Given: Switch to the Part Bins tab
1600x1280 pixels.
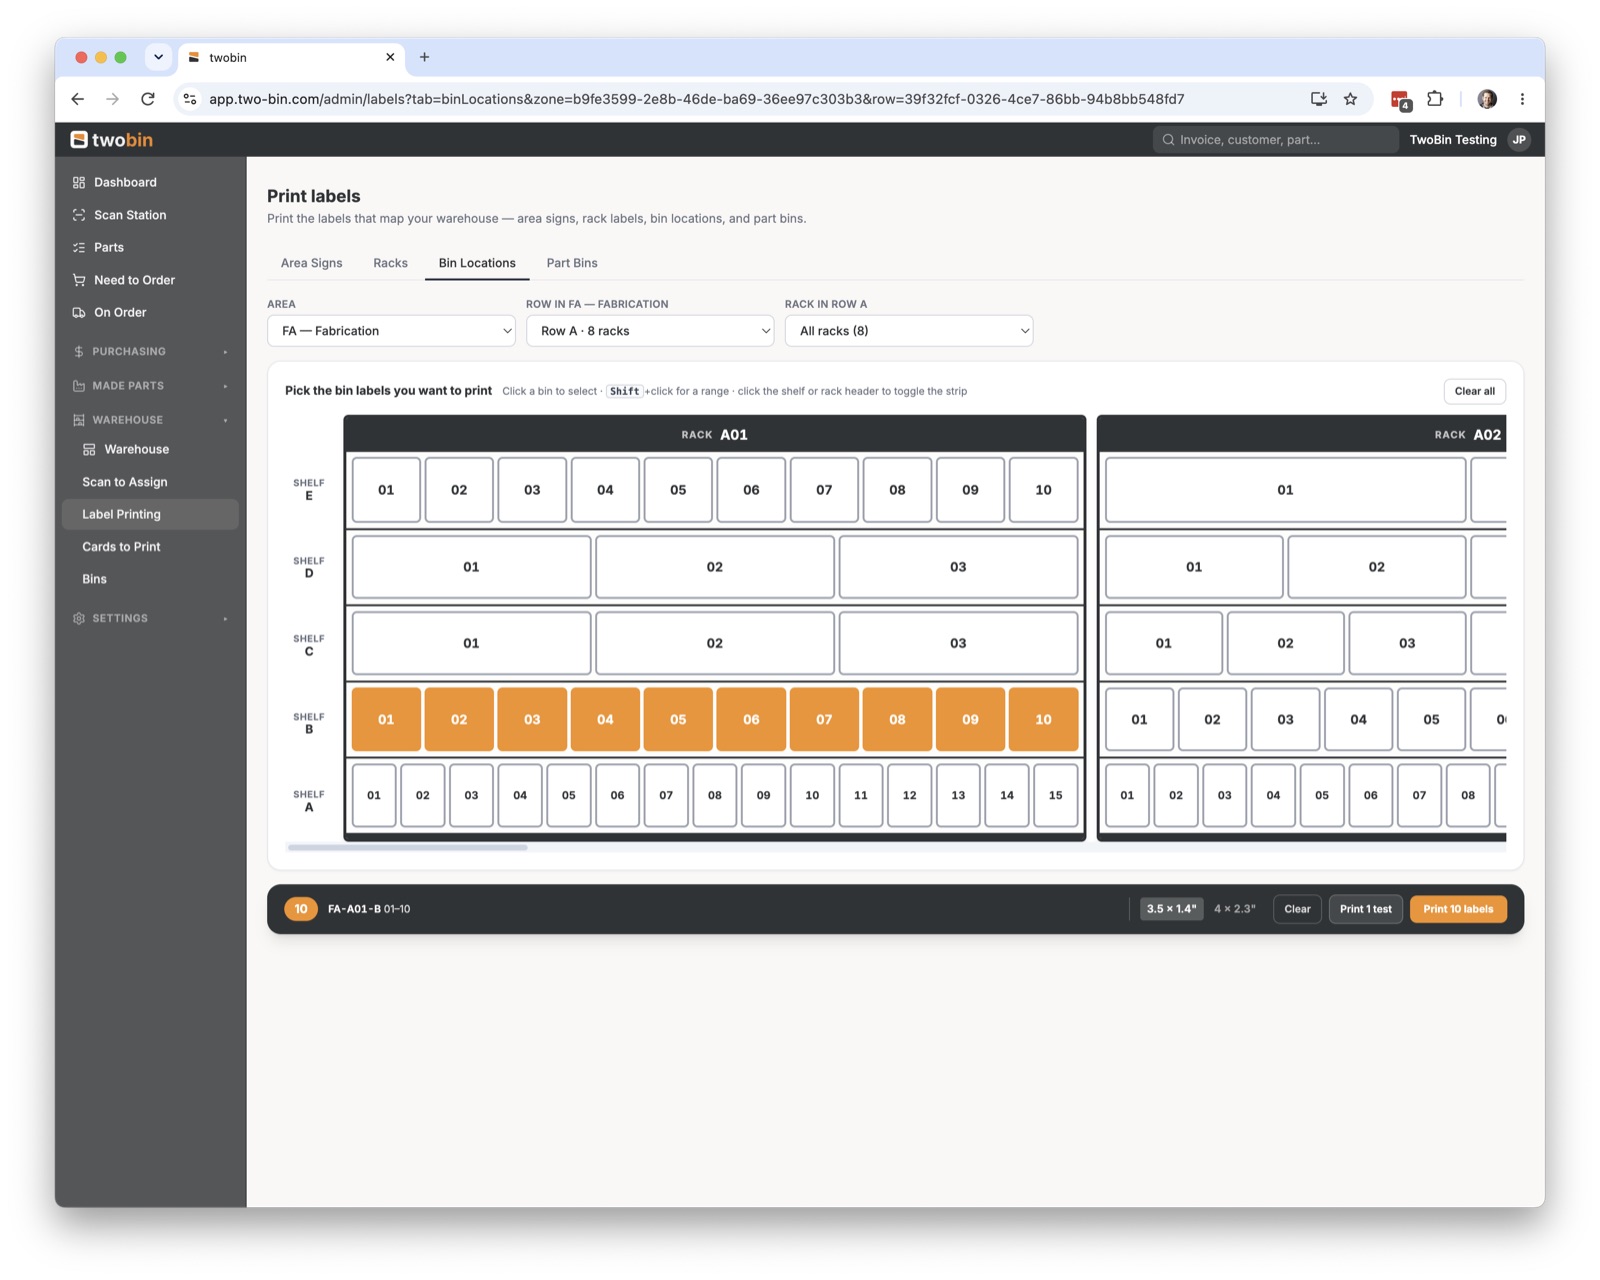Looking at the screenshot, I should pyautogui.click(x=572, y=263).
